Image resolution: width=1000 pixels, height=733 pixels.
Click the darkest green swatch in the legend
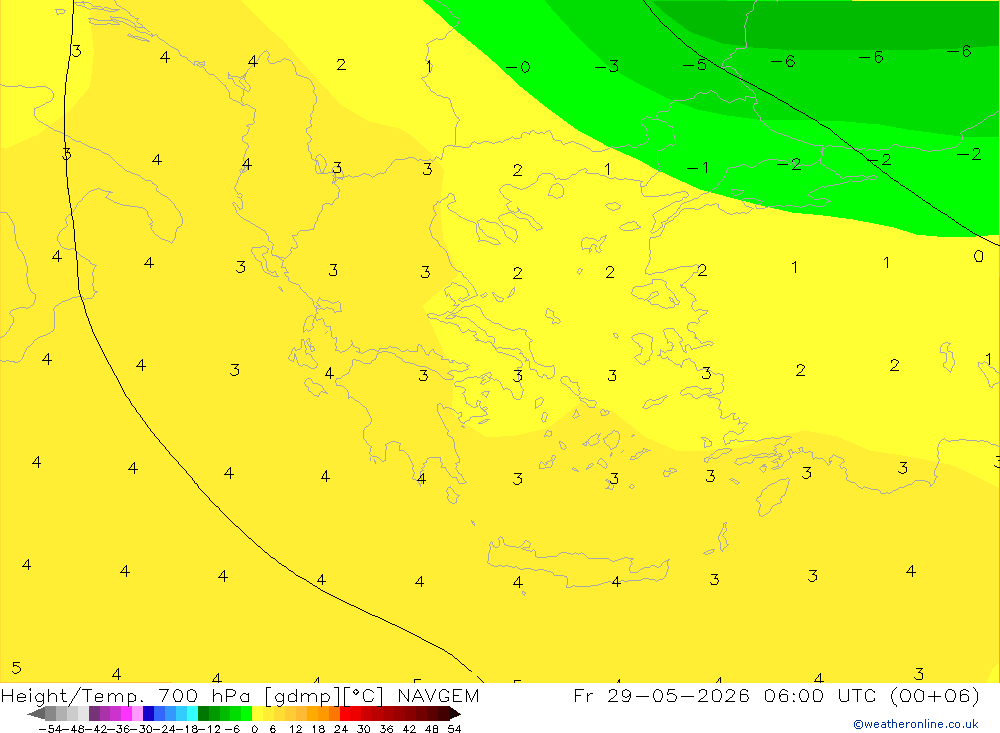coord(203,714)
